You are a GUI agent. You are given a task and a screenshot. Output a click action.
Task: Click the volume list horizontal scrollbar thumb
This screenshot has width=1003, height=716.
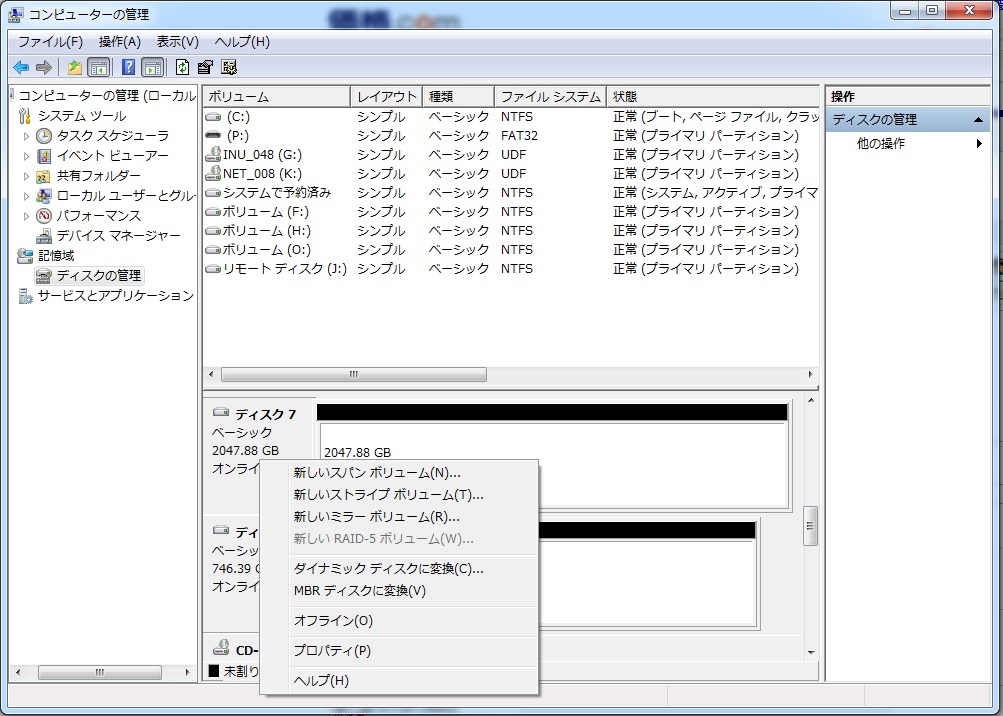click(353, 375)
